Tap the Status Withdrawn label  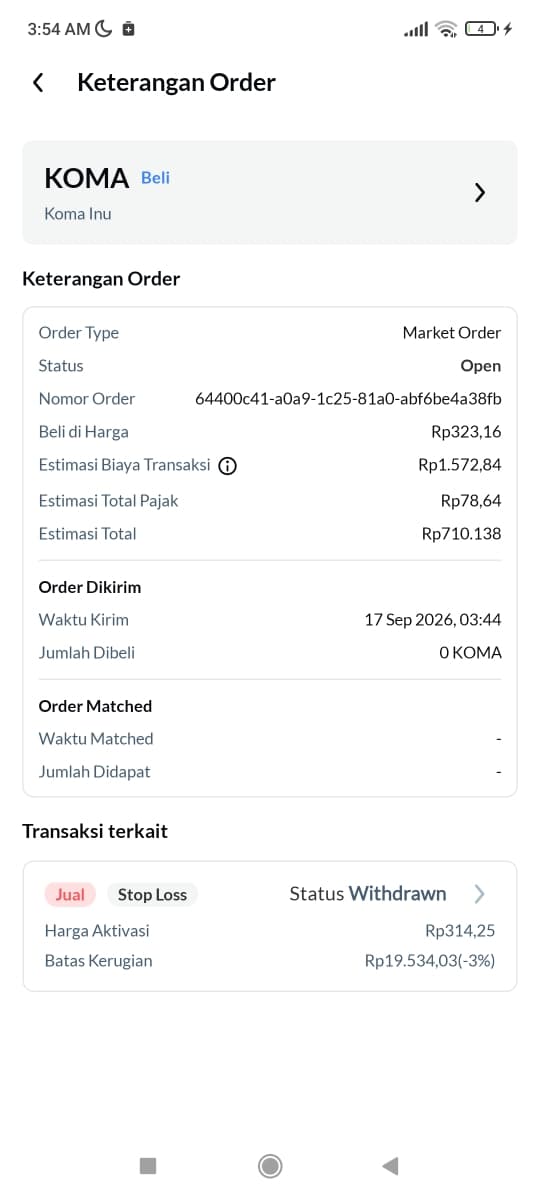pyautogui.click(x=368, y=894)
